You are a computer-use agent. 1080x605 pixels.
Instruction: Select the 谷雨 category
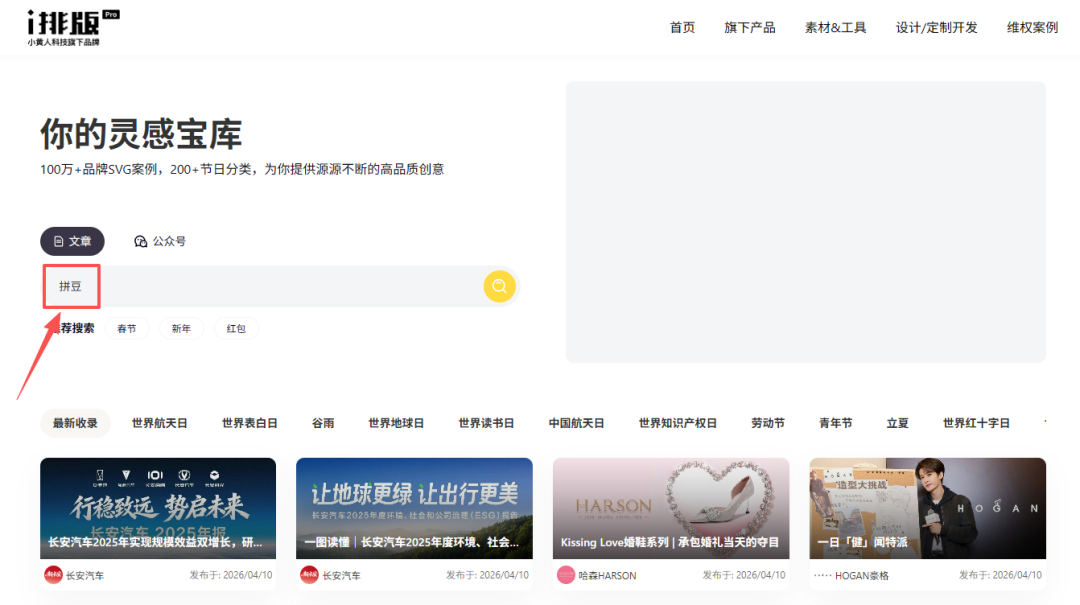[x=323, y=423]
